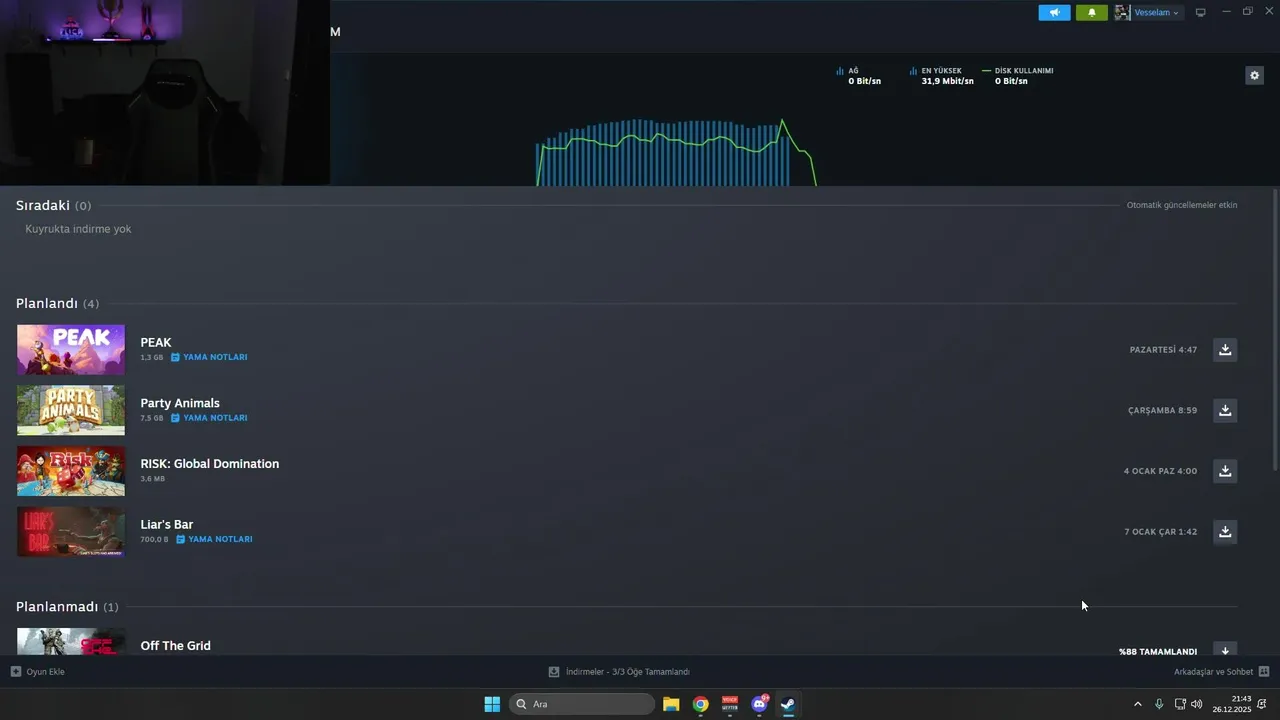Viewport: 1280px width, 720px height.
Task: Open the red voice meter taskbar app
Action: (x=730, y=704)
